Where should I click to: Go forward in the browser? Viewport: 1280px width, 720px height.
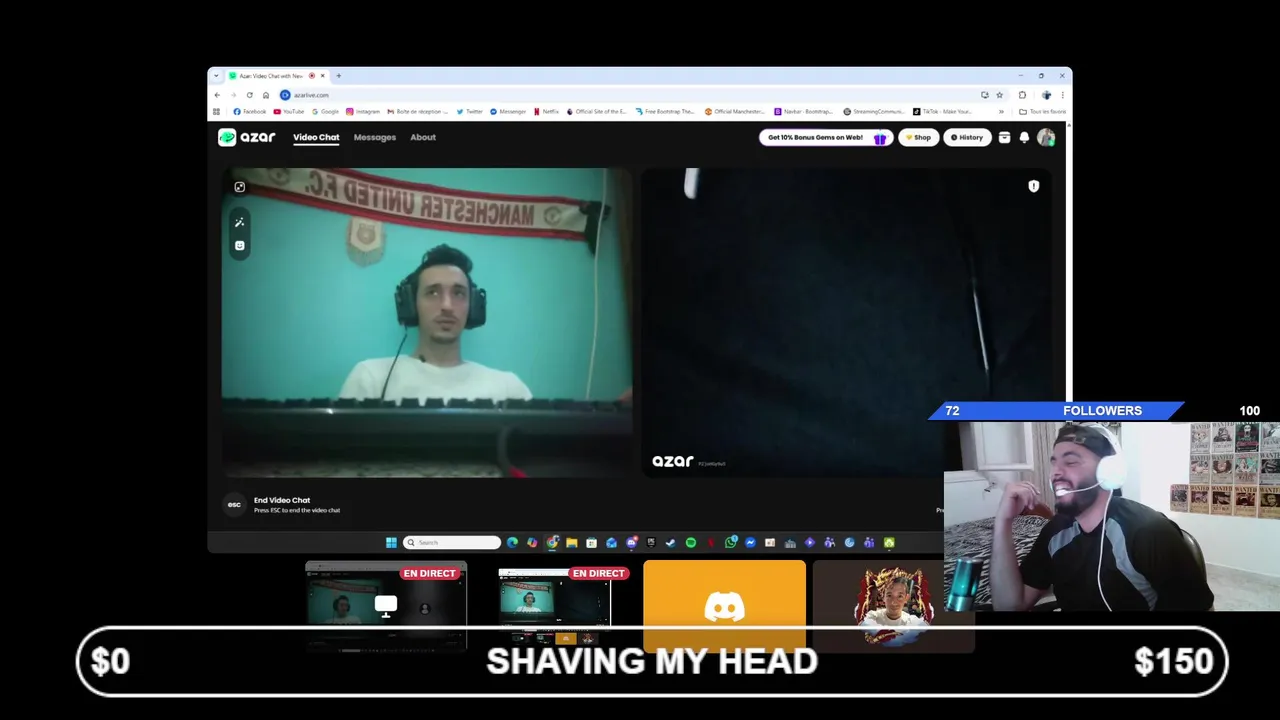point(233,95)
